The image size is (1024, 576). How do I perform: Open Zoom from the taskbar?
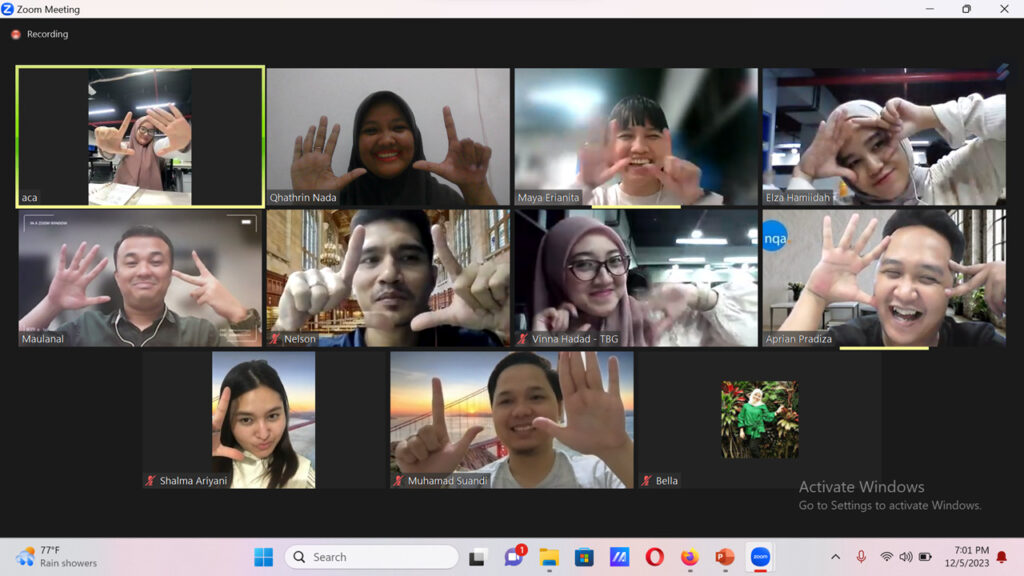760,557
